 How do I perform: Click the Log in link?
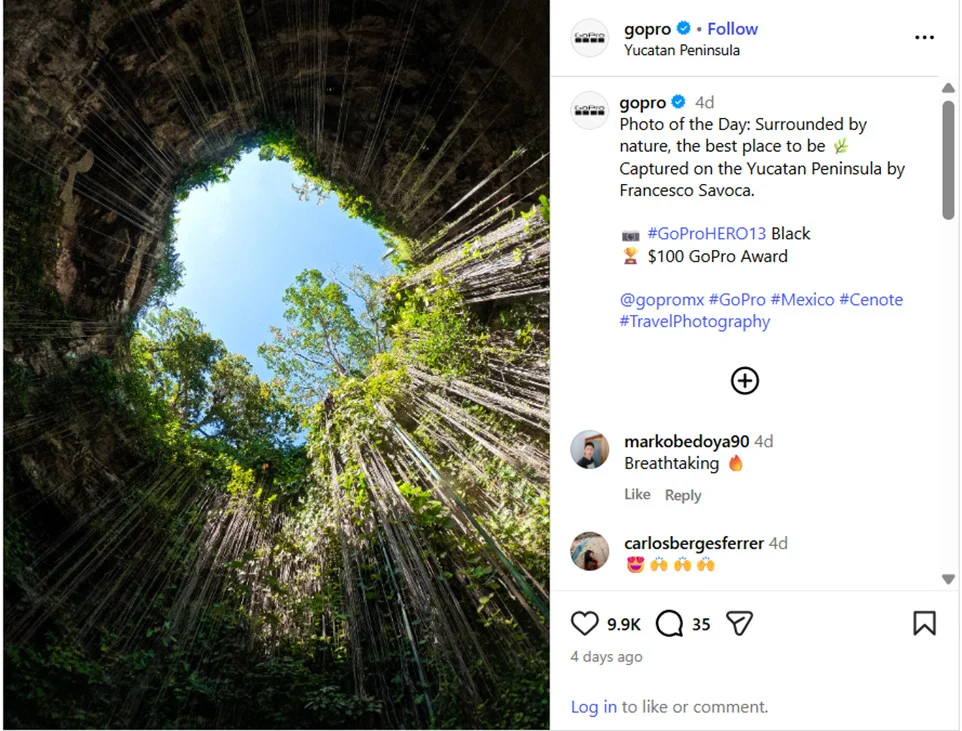593,706
